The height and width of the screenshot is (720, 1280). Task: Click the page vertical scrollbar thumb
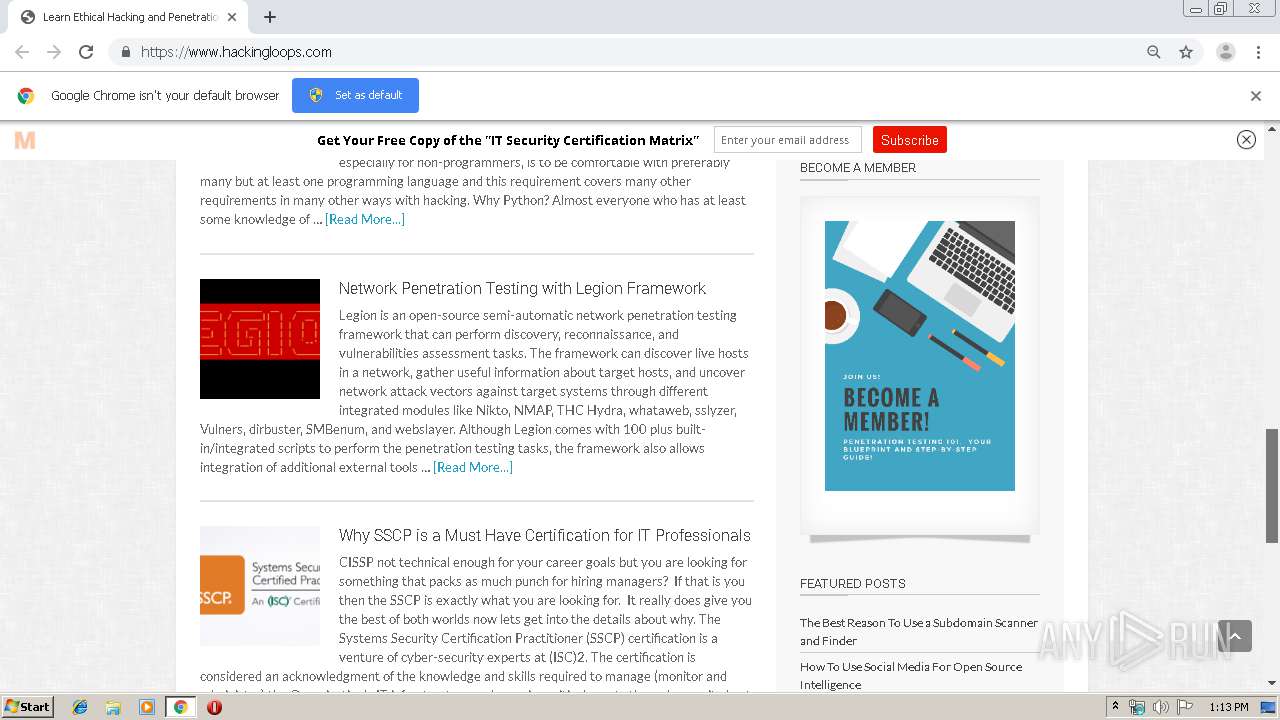pyautogui.click(x=1272, y=486)
